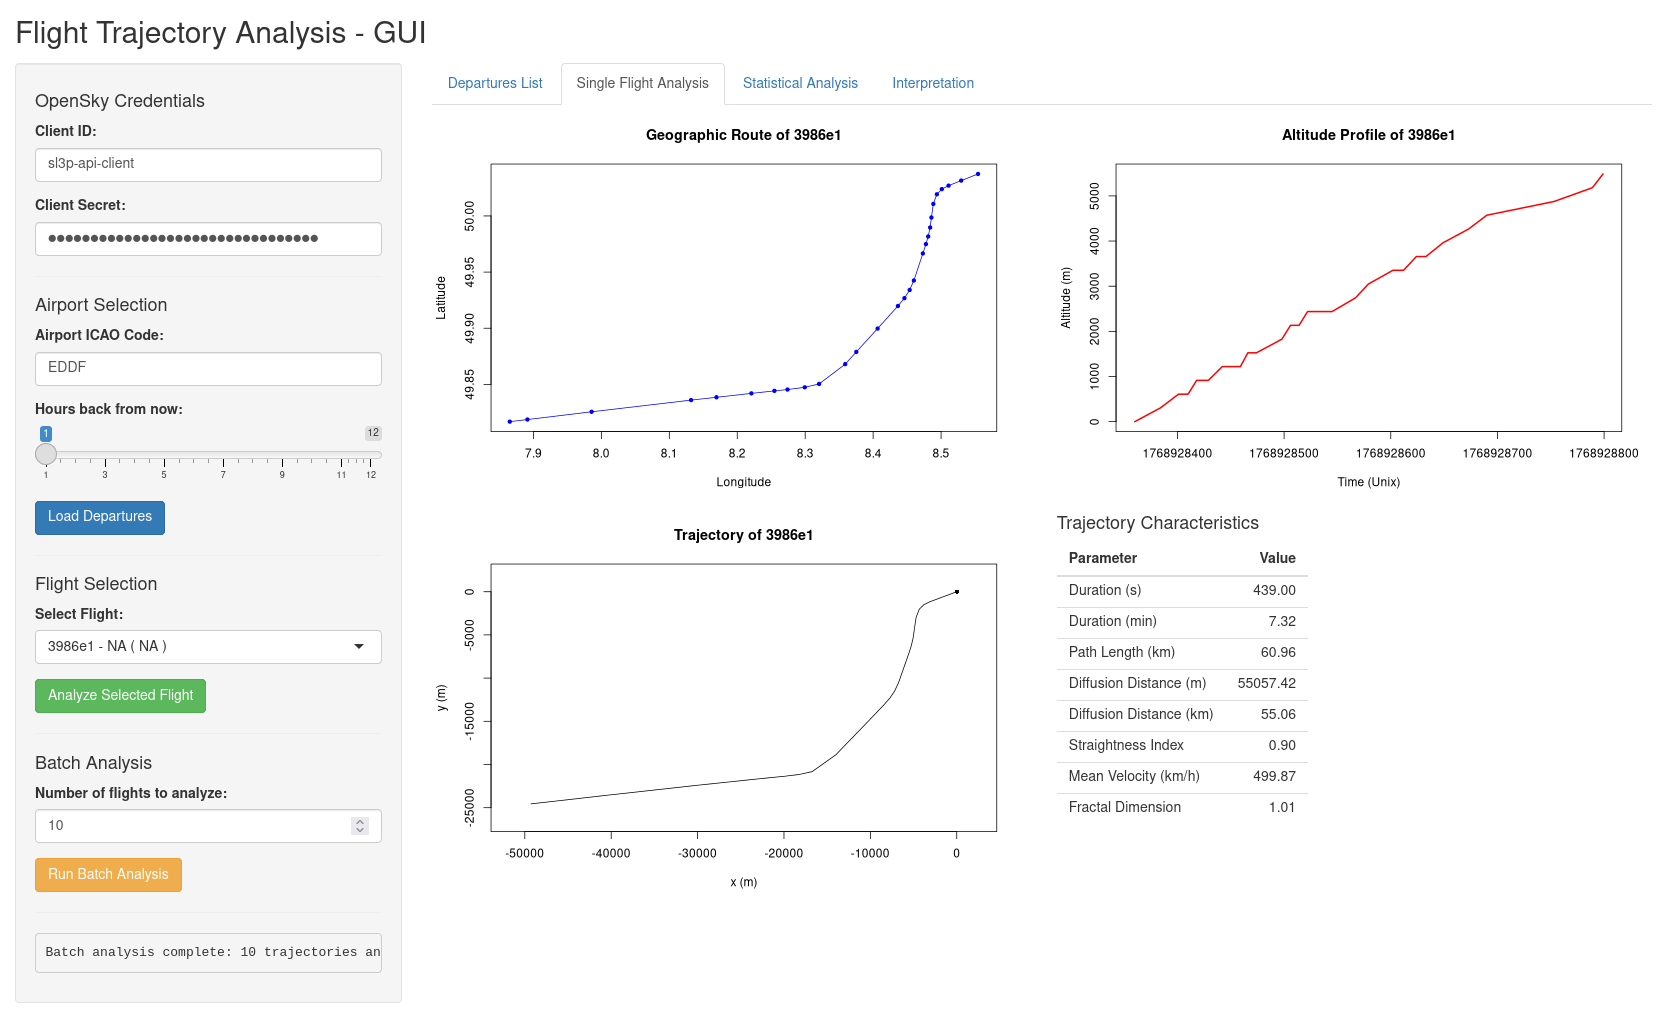Click the Load Departures button
The image size is (1667, 1023).
100,517
